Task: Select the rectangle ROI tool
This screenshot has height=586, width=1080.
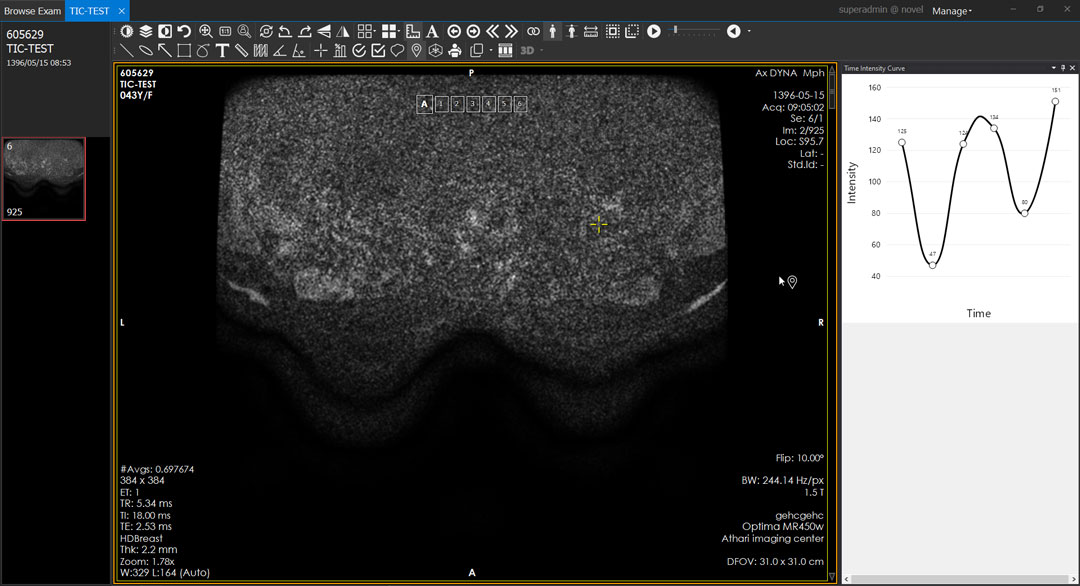Action: pyautogui.click(x=184, y=50)
